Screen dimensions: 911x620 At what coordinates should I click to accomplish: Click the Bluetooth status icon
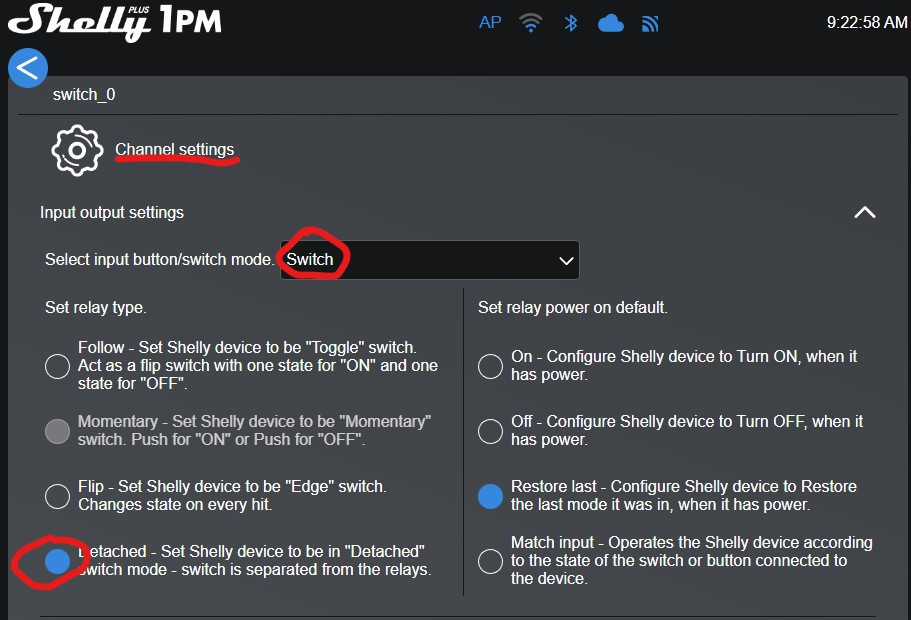coord(571,23)
